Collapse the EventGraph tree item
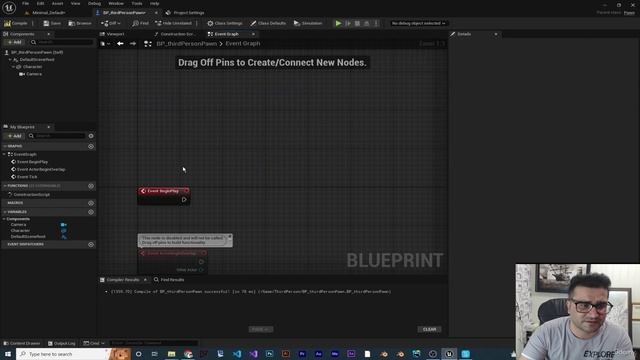The height and width of the screenshot is (360, 640). click(x=4, y=154)
